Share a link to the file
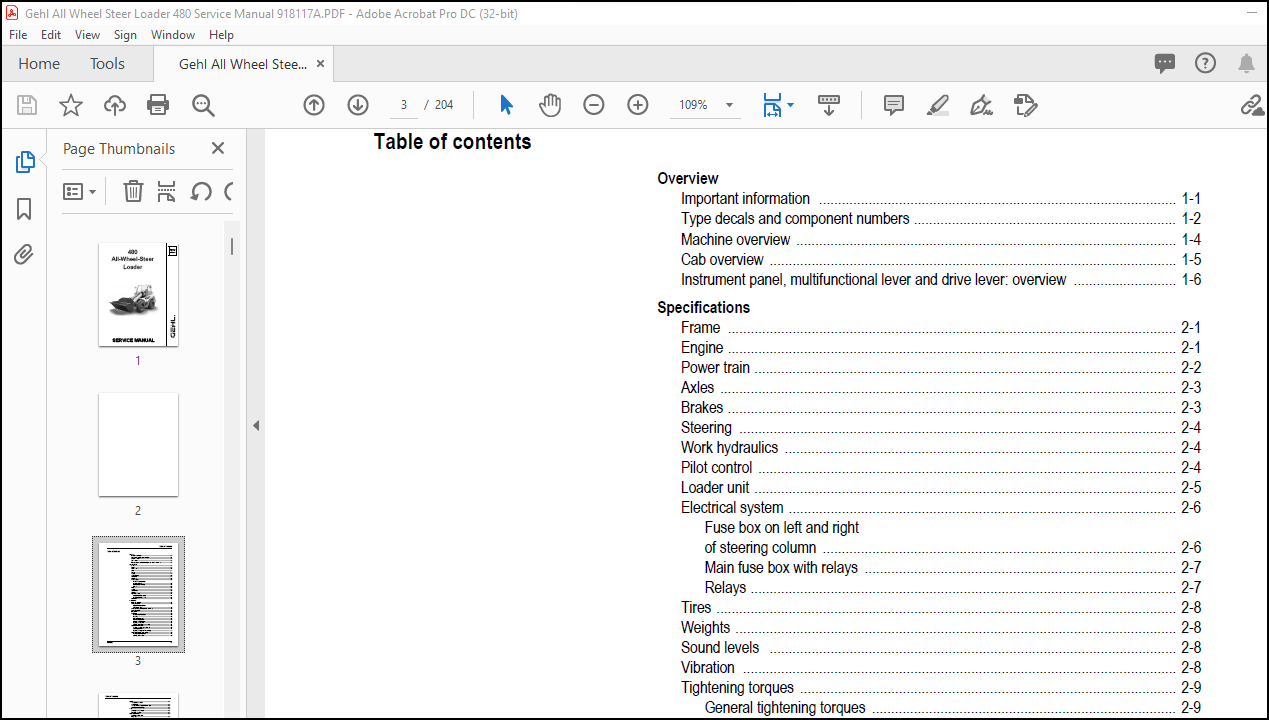The width and height of the screenshot is (1269, 720). pyautogui.click(x=1251, y=105)
